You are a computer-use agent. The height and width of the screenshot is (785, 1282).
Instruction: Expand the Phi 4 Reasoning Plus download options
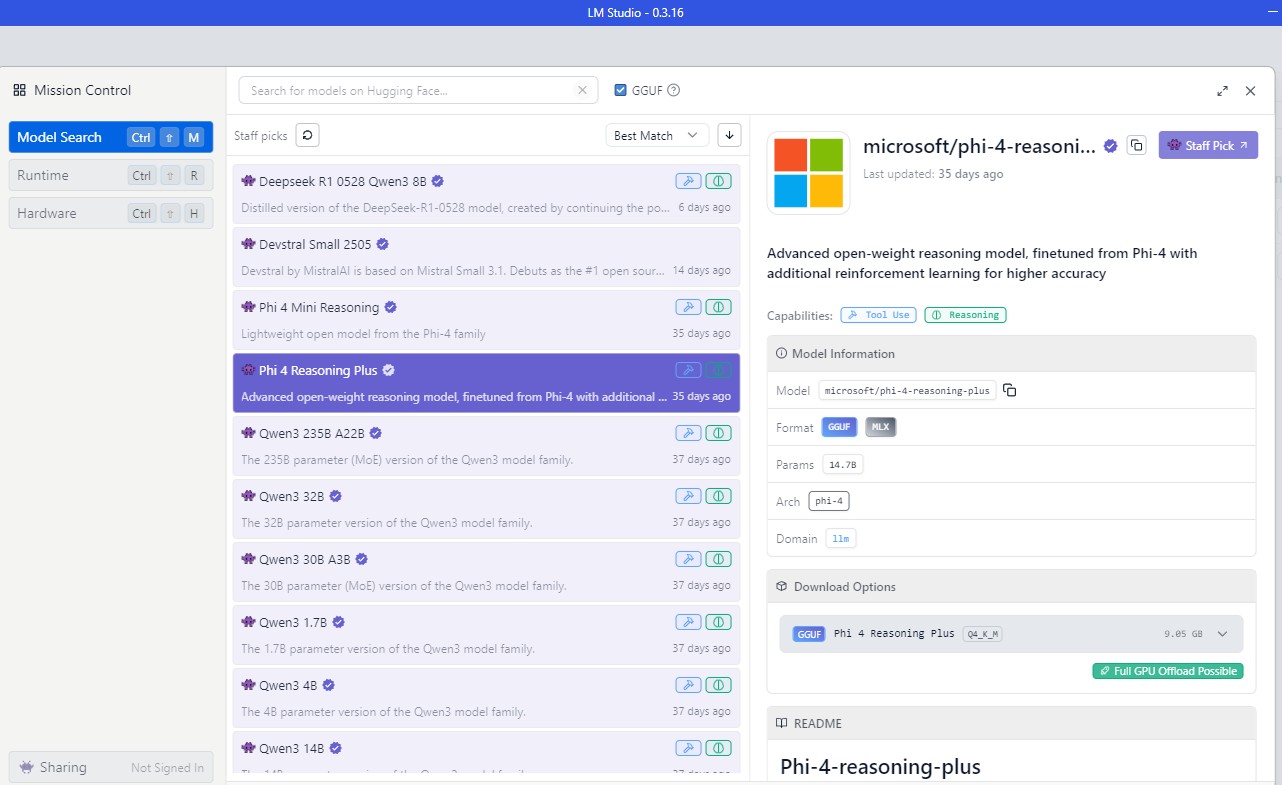(1222, 633)
